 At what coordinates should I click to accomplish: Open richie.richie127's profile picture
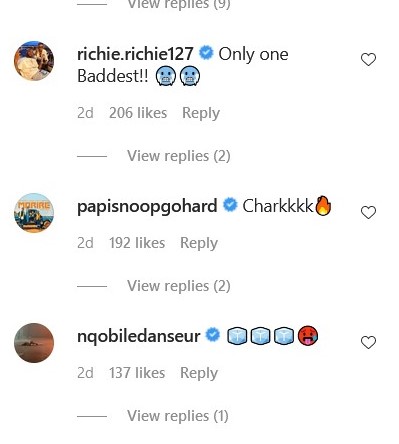(34, 61)
